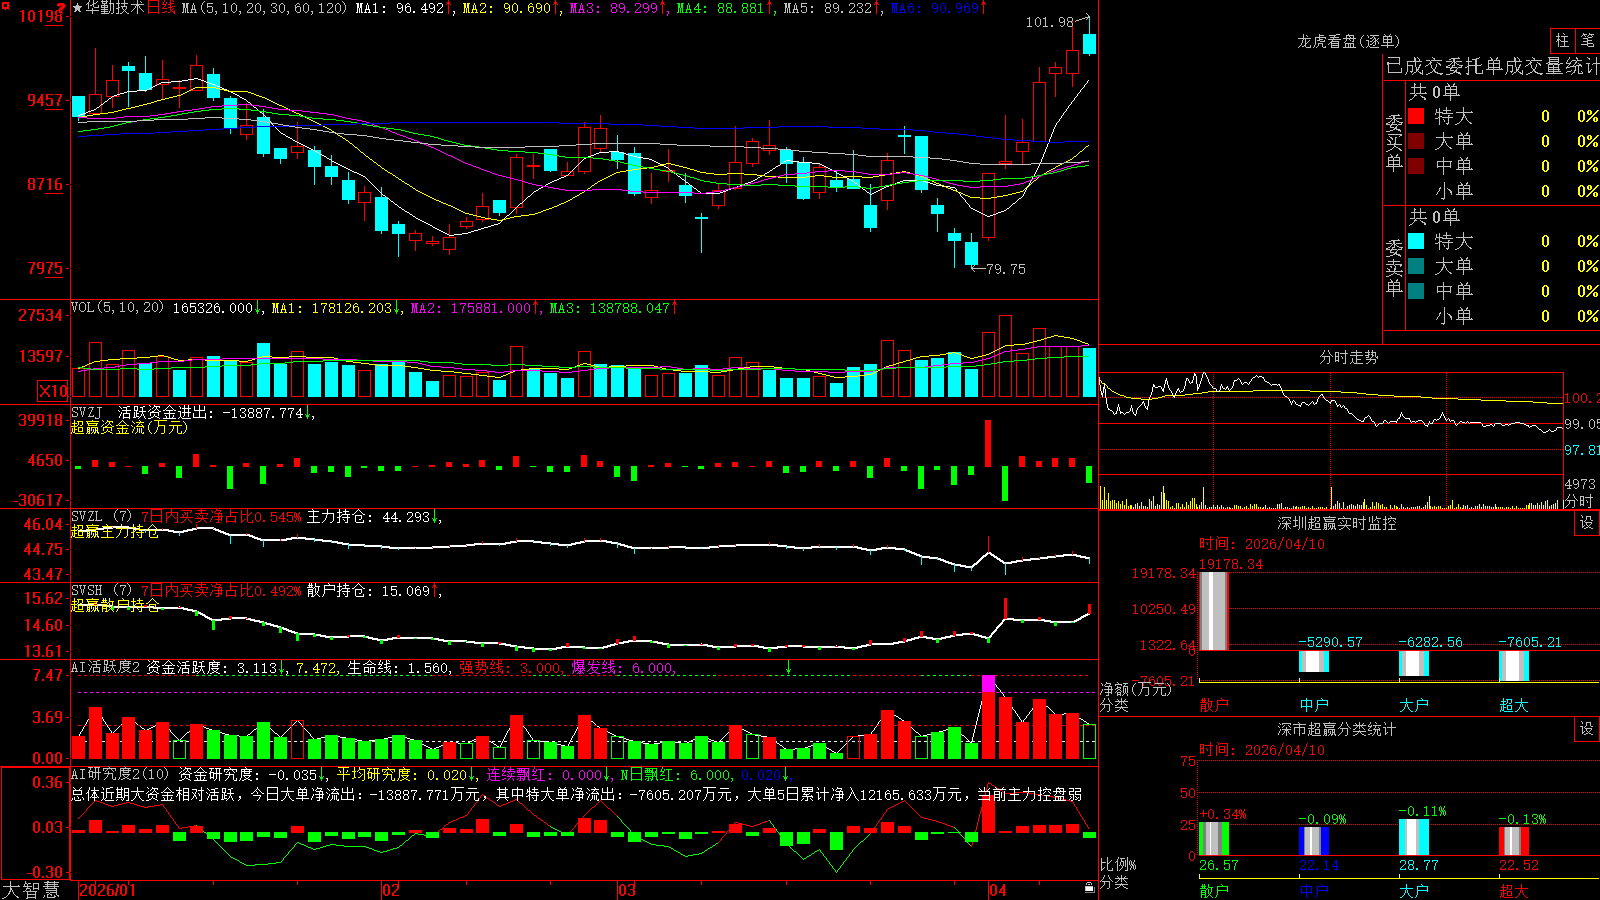Click the AI活跃度2 indicator name

(x=106, y=667)
